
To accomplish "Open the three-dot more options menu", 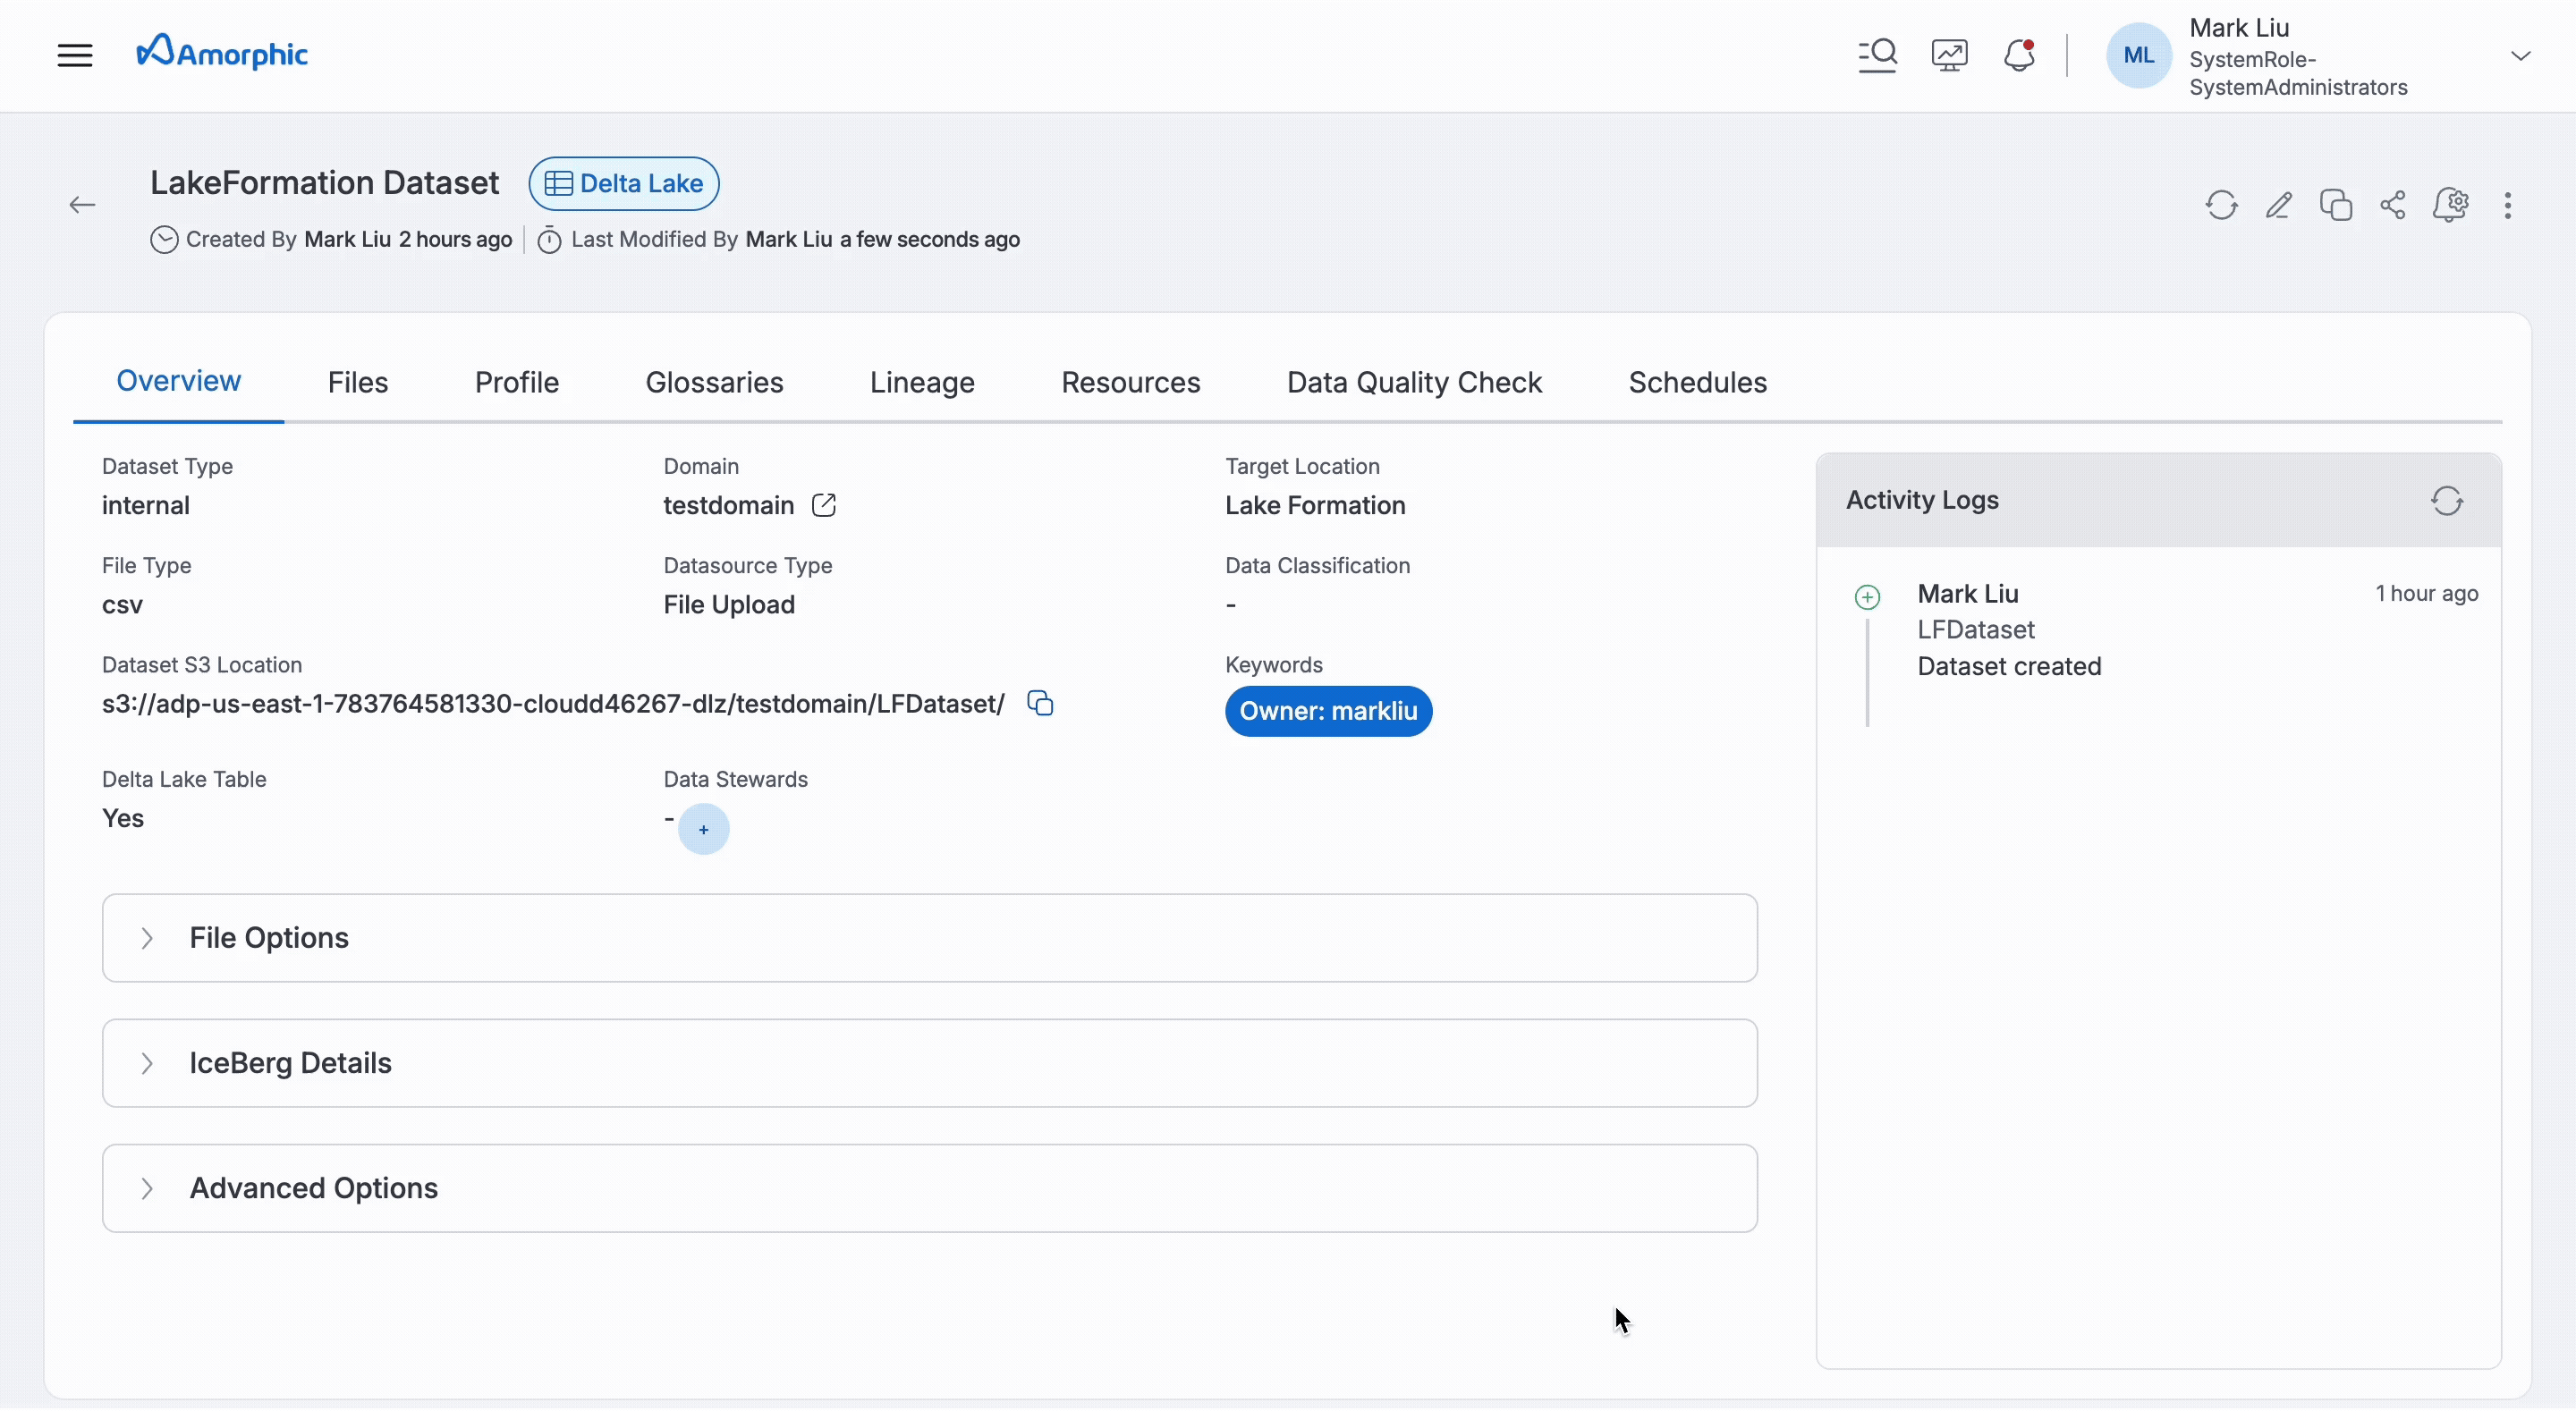I will 2507,206.
